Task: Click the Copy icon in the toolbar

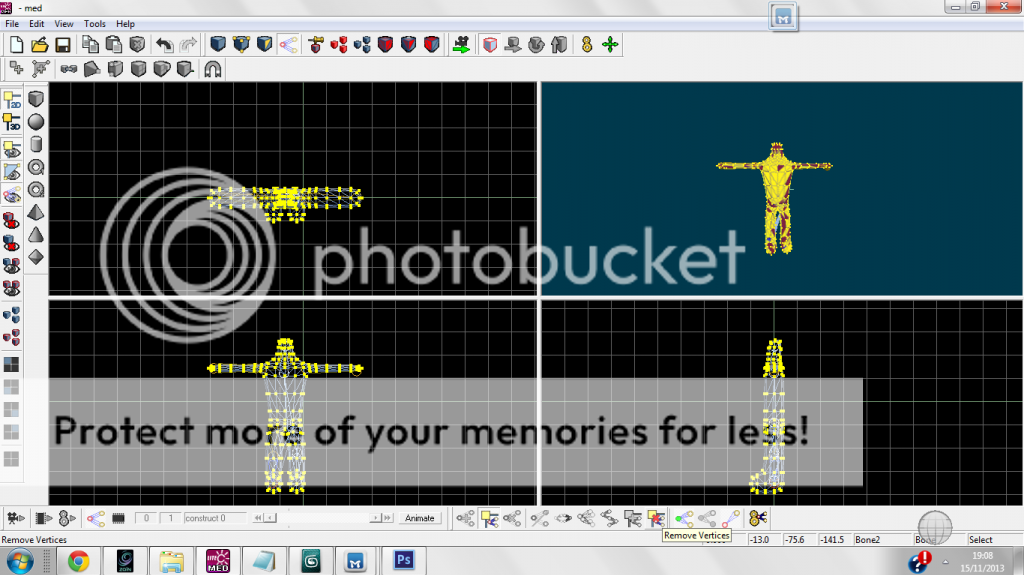Action: pyautogui.click(x=90, y=44)
